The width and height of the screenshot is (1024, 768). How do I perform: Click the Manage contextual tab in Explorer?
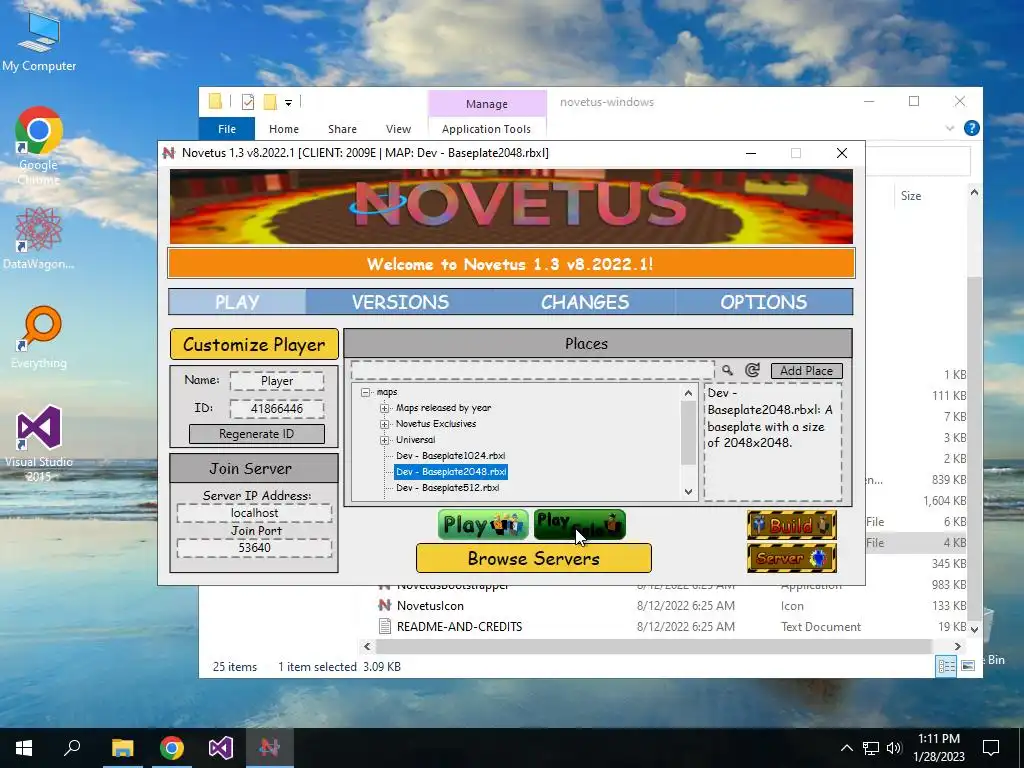pyautogui.click(x=487, y=104)
